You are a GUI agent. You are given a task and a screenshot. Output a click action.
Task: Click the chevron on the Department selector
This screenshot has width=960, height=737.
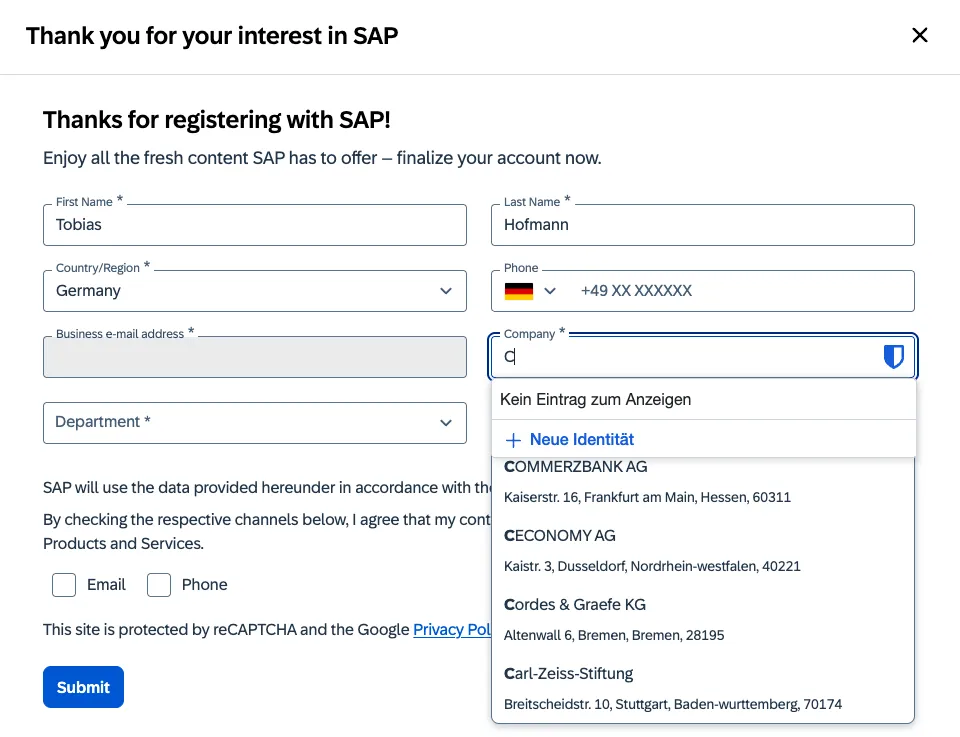pyautogui.click(x=446, y=422)
